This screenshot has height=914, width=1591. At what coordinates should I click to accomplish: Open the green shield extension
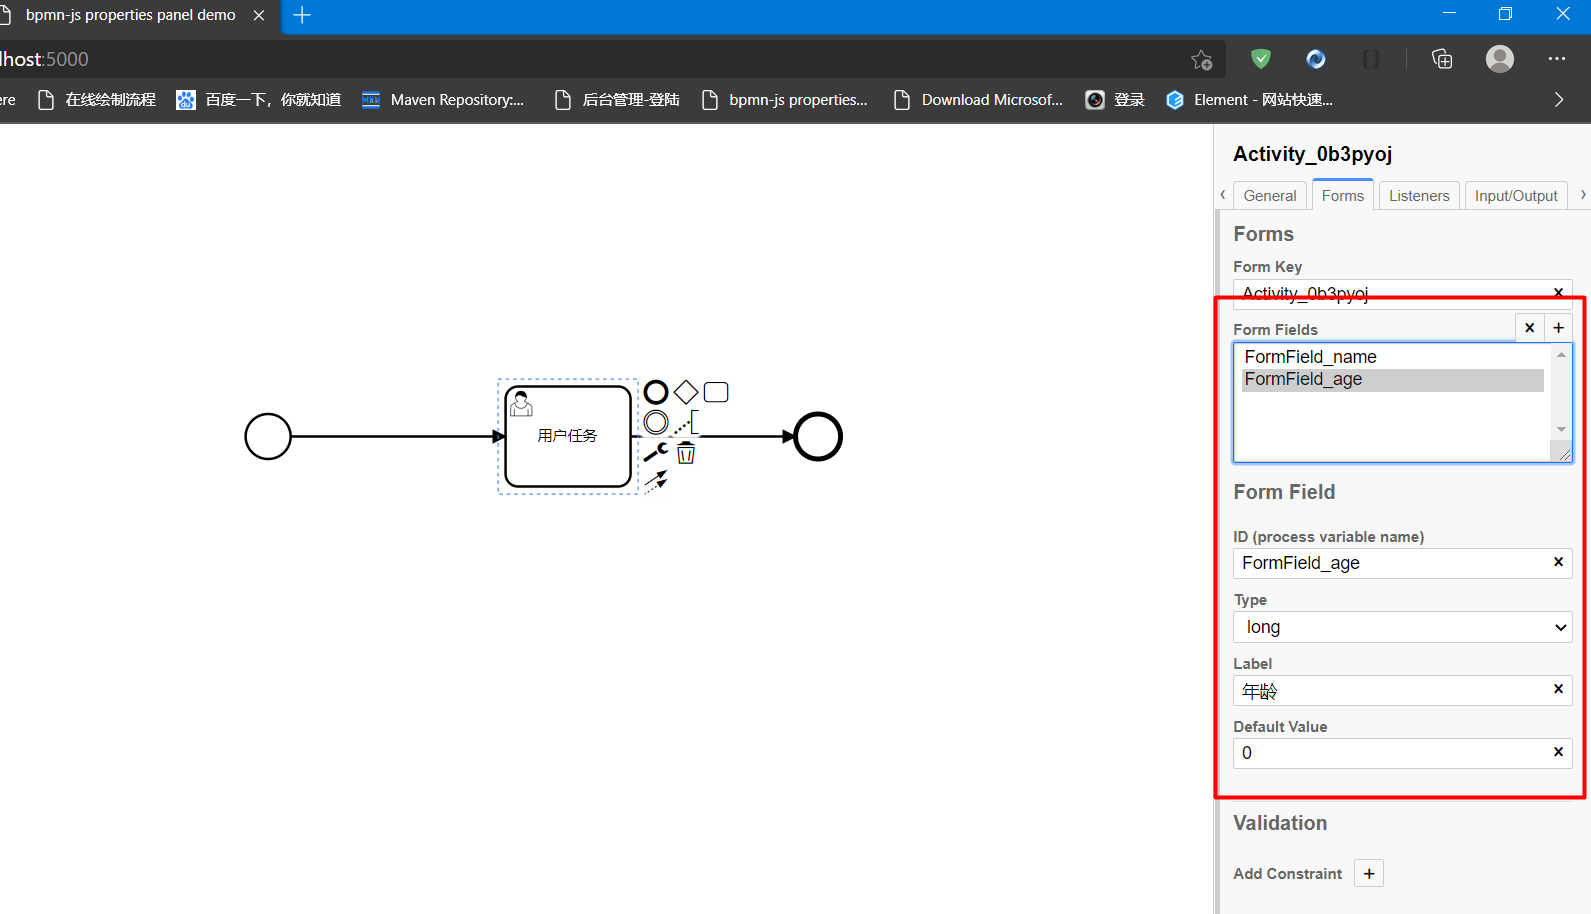[x=1261, y=59]
